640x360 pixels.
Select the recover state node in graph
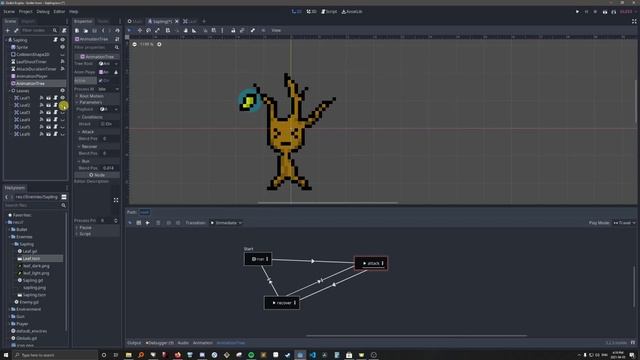[282, 303]
